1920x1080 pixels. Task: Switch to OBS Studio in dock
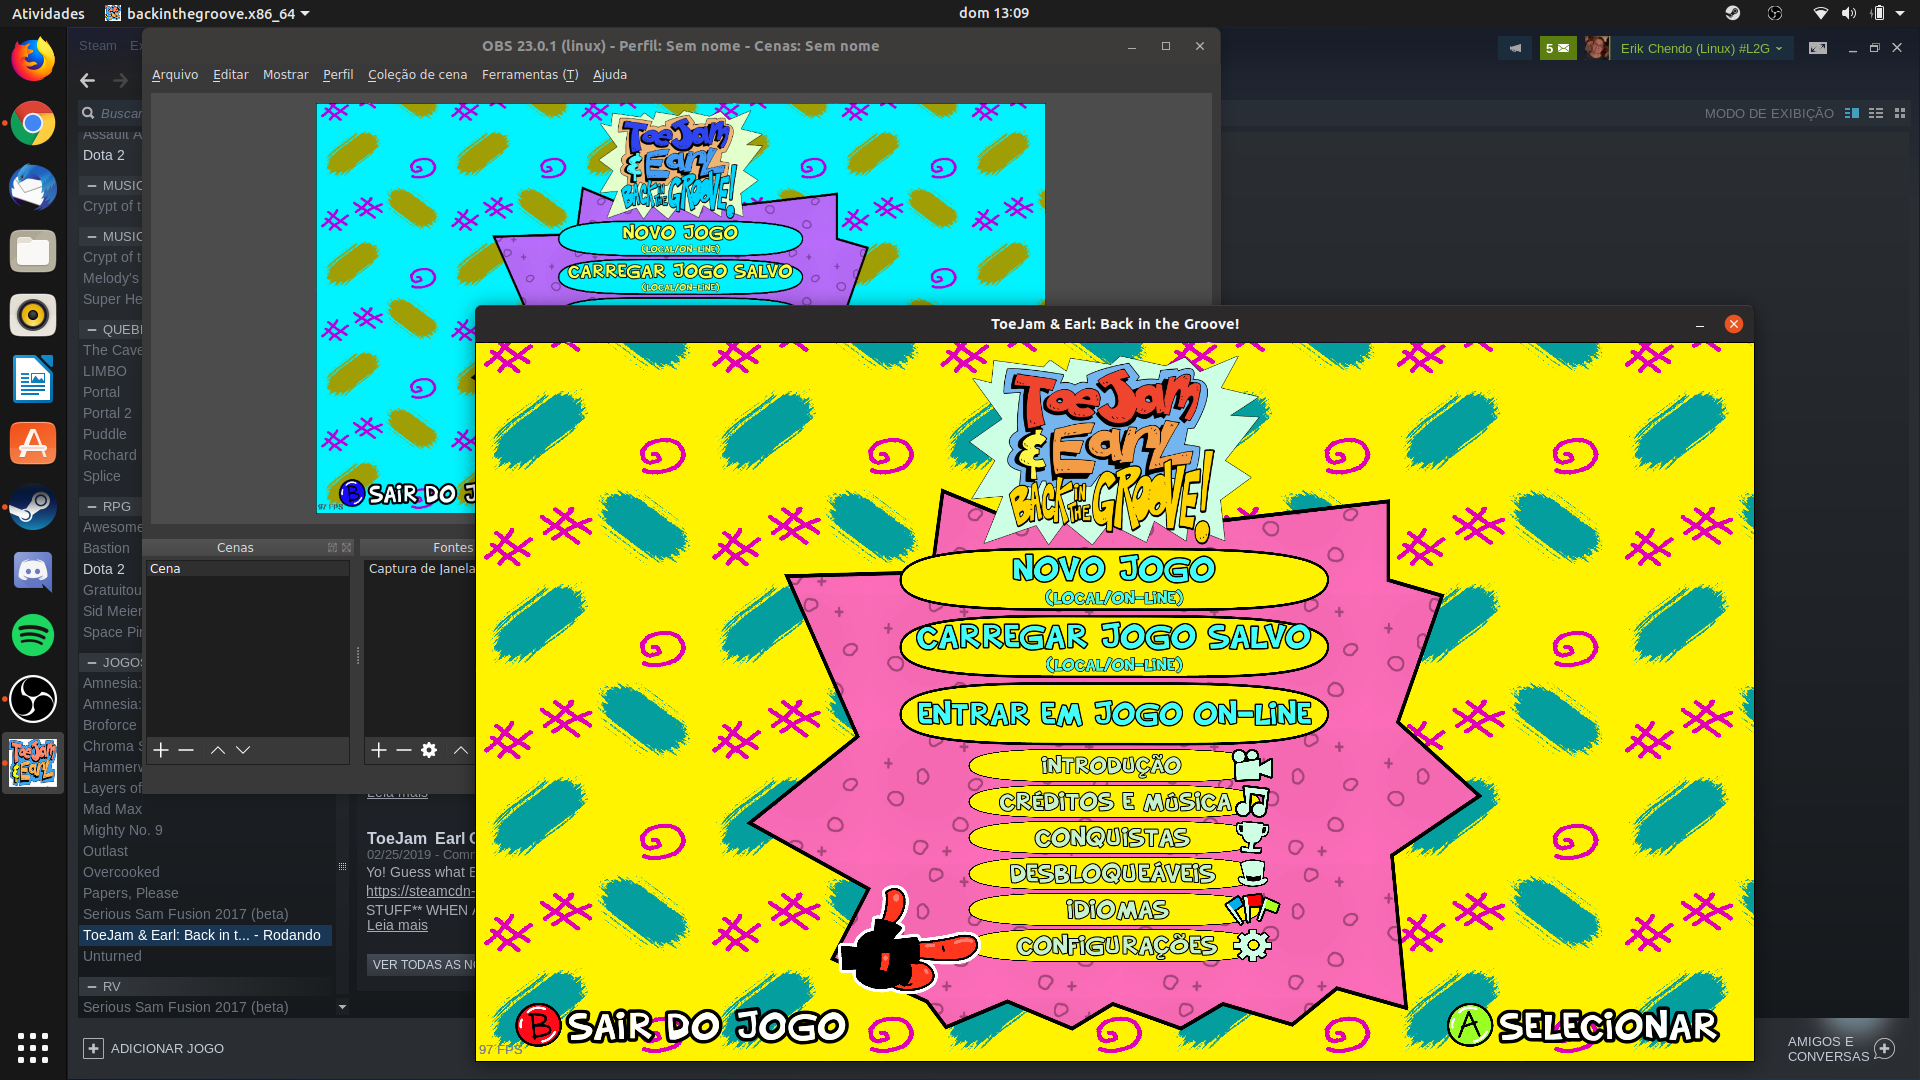pos(33,699)
